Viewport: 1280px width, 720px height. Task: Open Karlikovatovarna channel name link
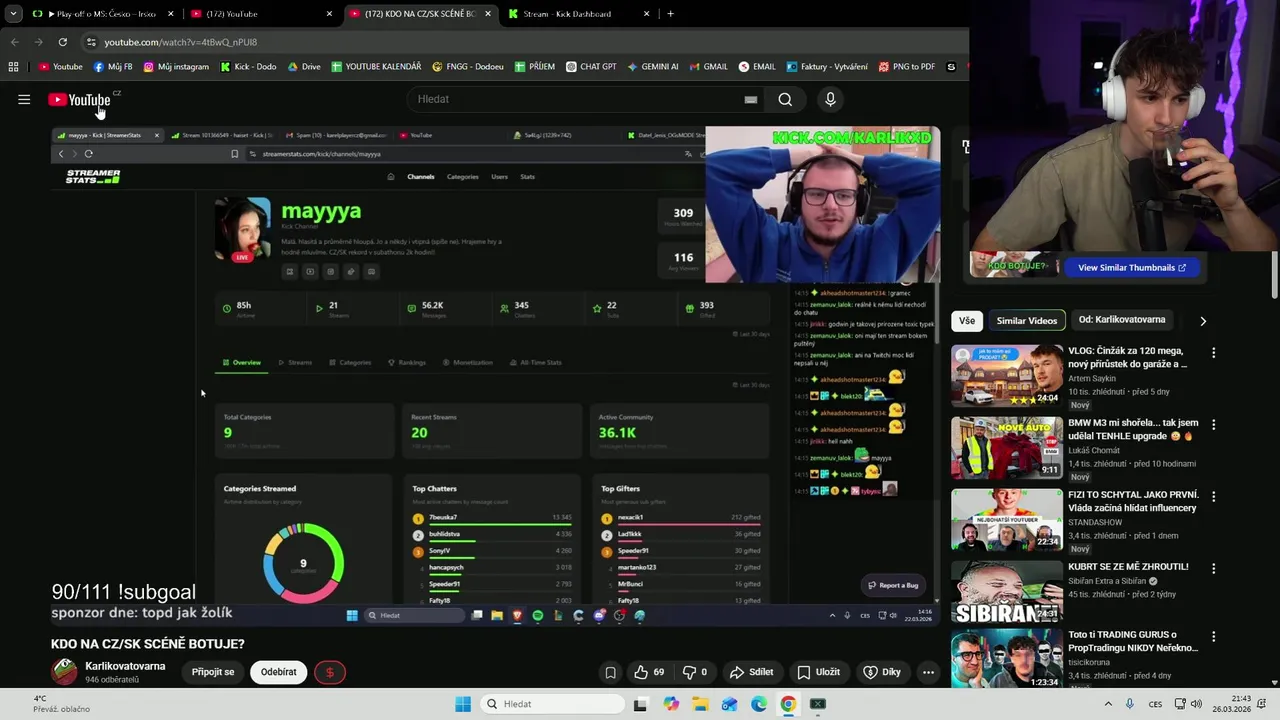pos(125,666)
